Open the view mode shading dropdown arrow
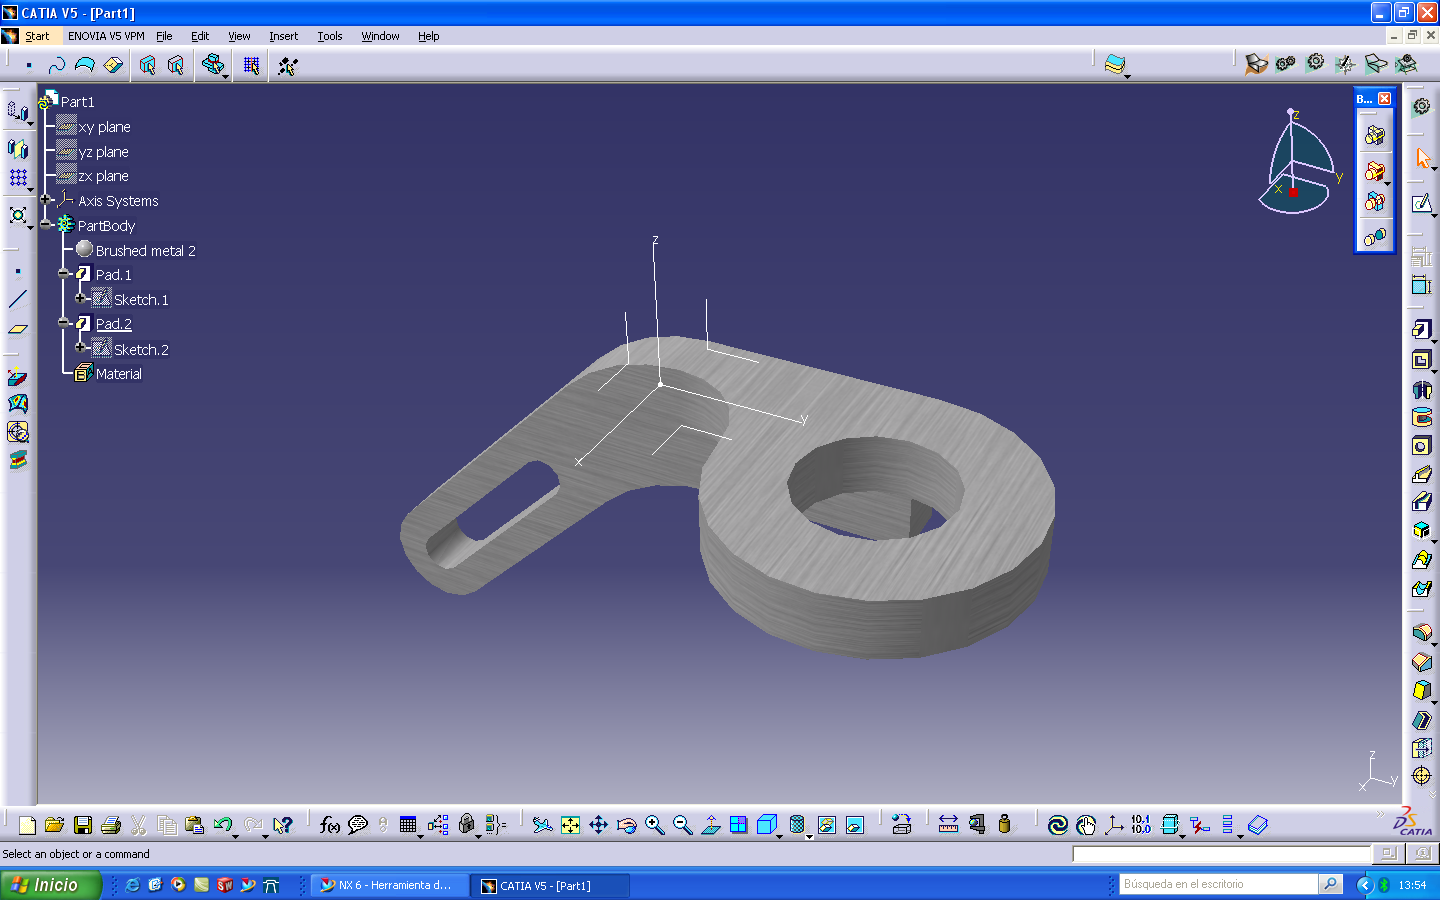 809,836
